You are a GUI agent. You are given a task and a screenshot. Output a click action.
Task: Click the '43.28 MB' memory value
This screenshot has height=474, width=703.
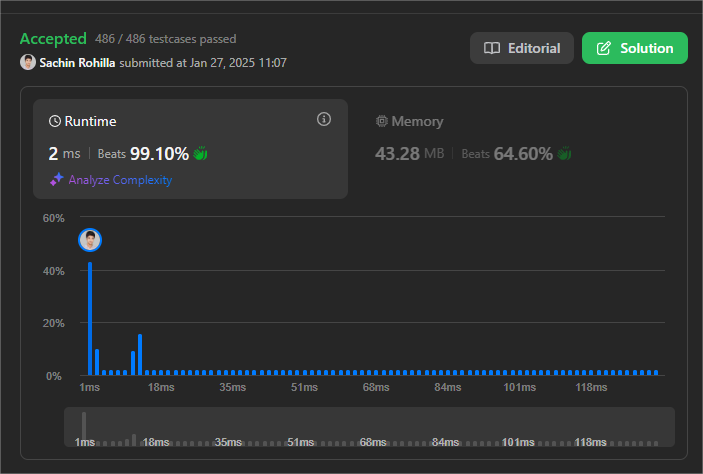pyautogui.click(x=409, y=154)
